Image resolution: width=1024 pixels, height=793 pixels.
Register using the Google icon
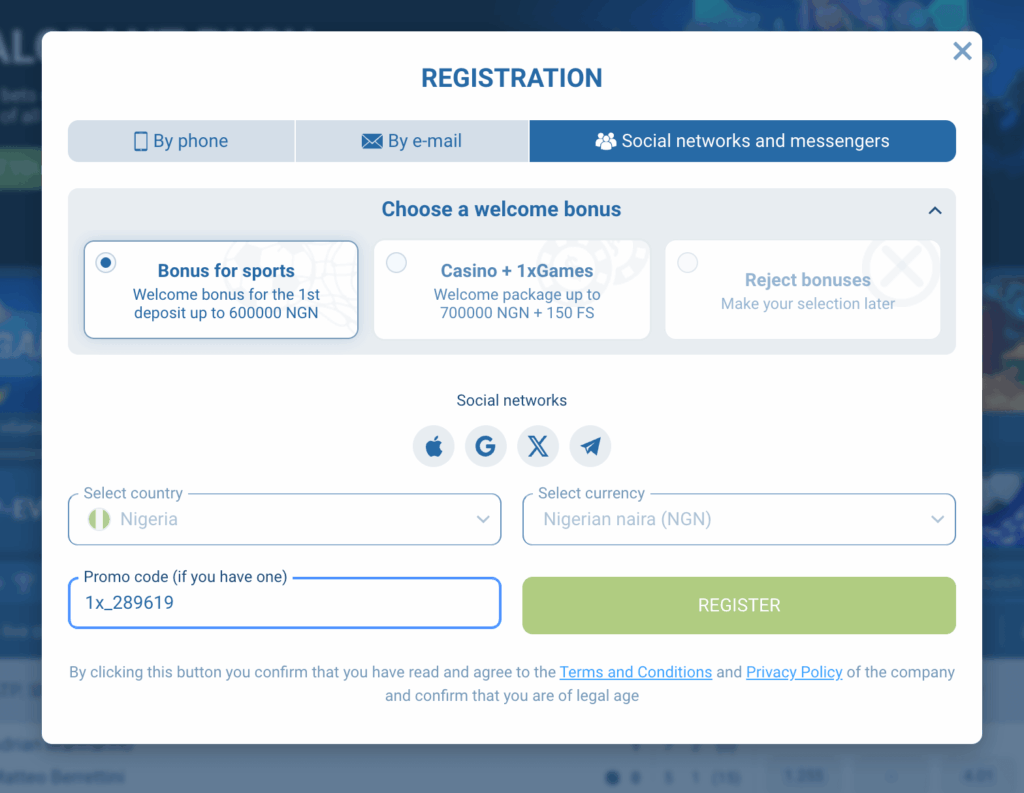(486, 446)
